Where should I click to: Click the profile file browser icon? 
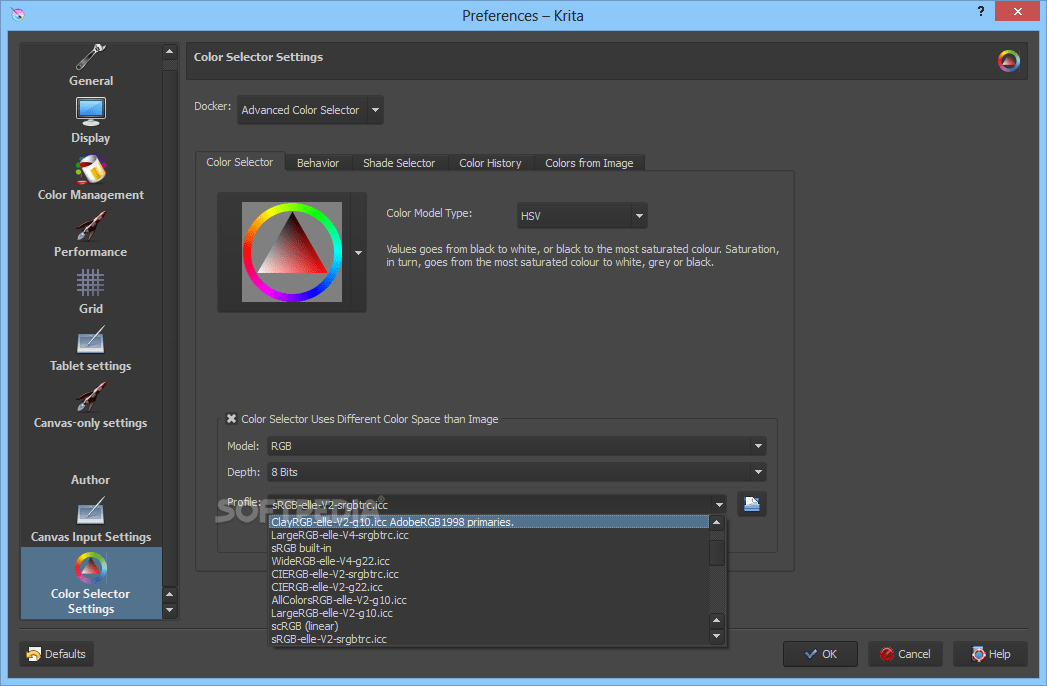click(751, 504)
